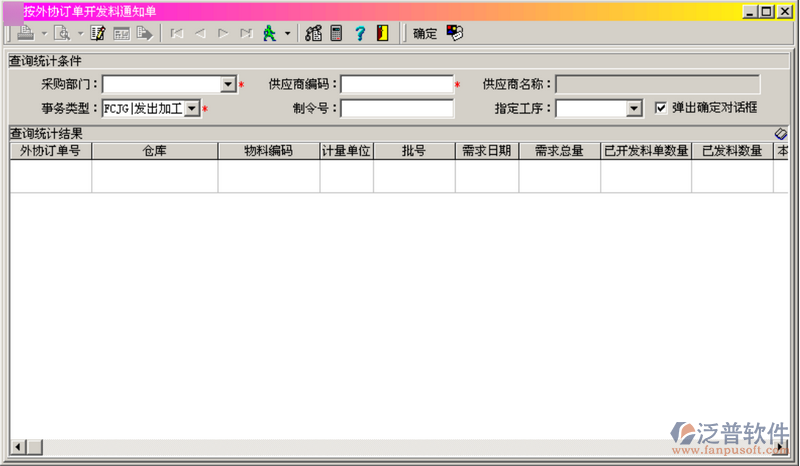Image resolution: width=800 pixels, height=466 pixels.
Task: Open help with the question mark icon
Action: coord(360,34)
